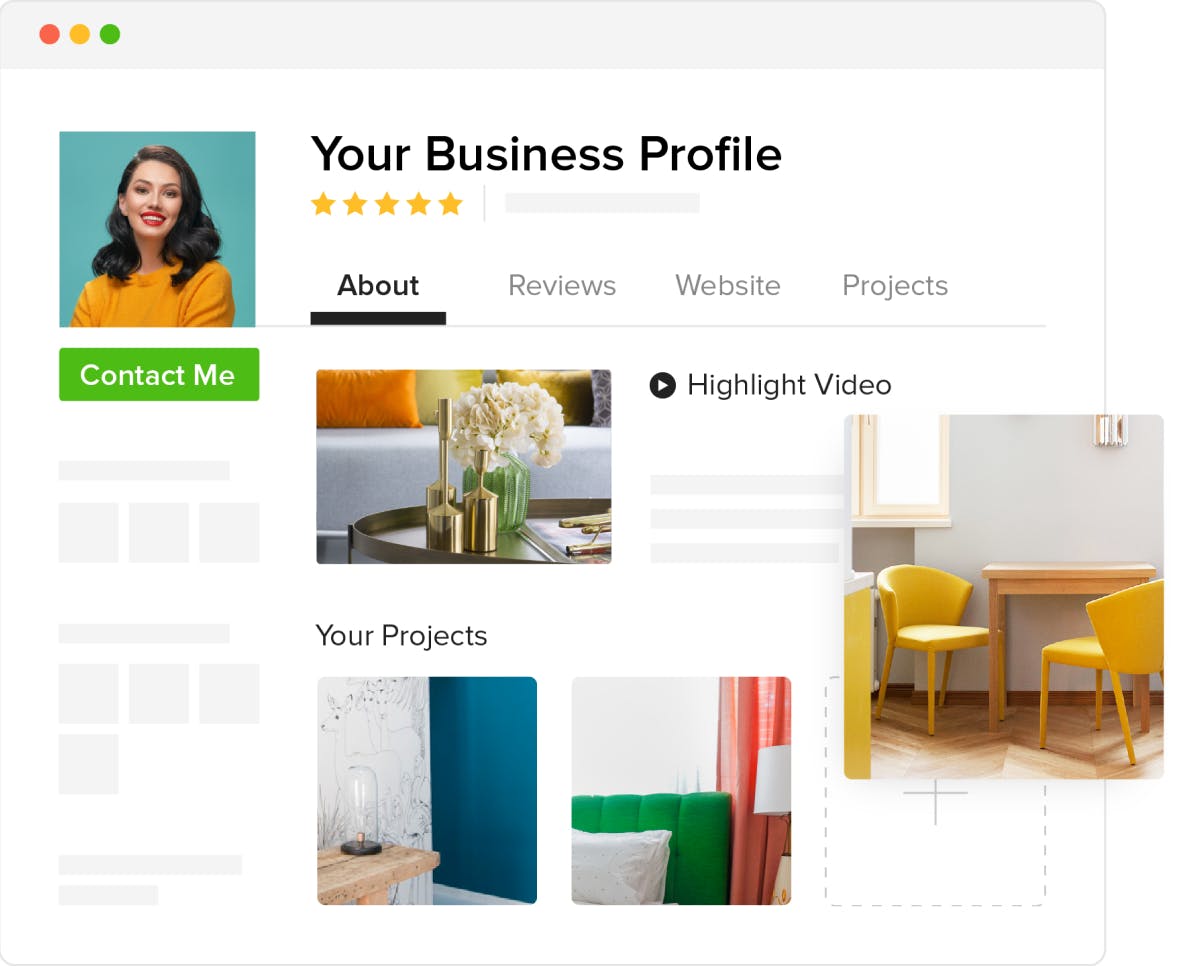The image size is (1184, 966).
Task: Open the blue wall project thumbnail
Action: 427,791
